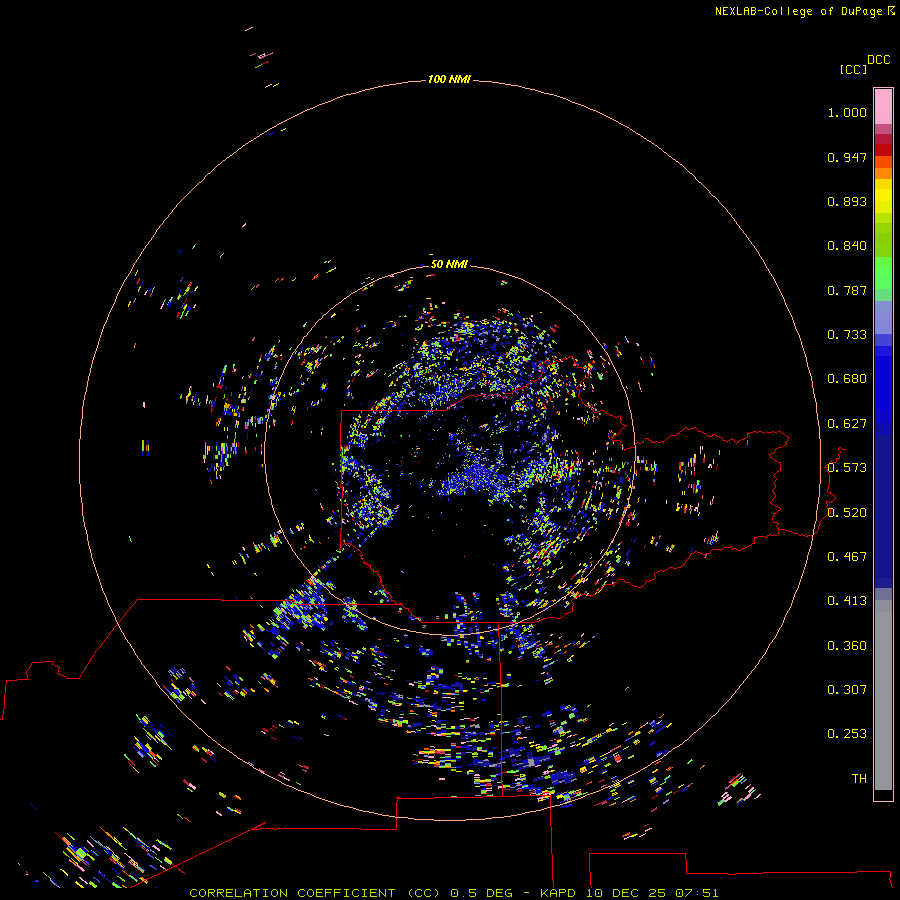
Task: Click the TH threshold label in legend
Action: click(x=859, y=779)
